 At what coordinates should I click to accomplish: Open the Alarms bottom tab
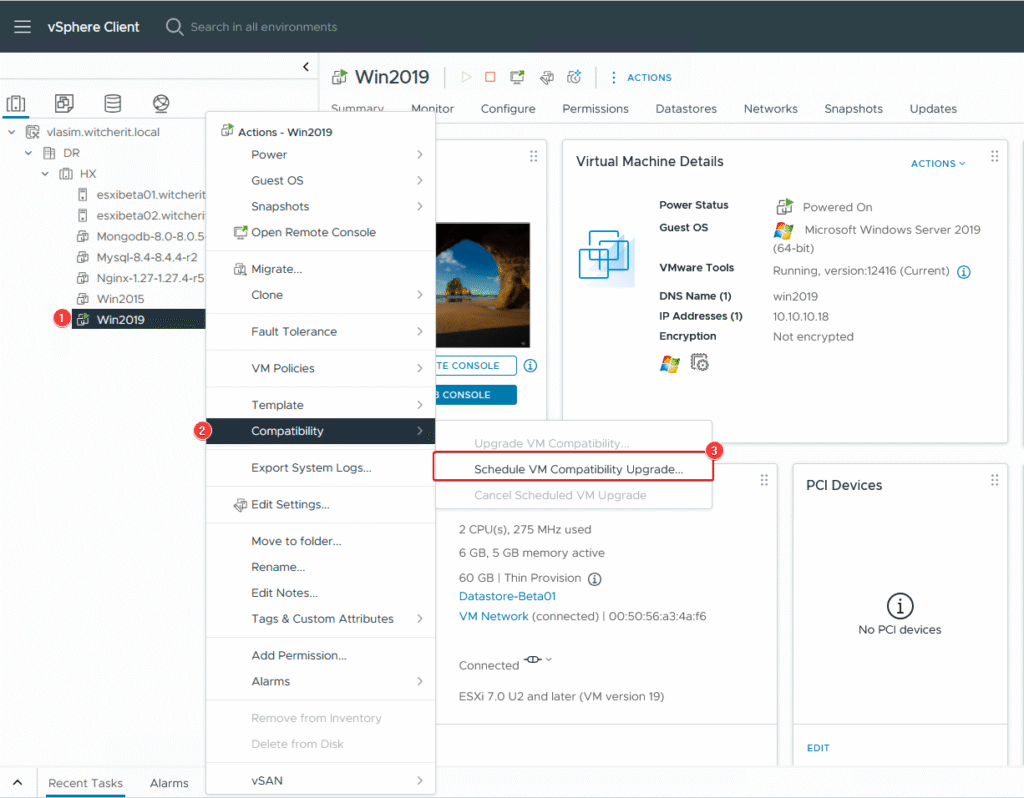click(x=169, y=782)
